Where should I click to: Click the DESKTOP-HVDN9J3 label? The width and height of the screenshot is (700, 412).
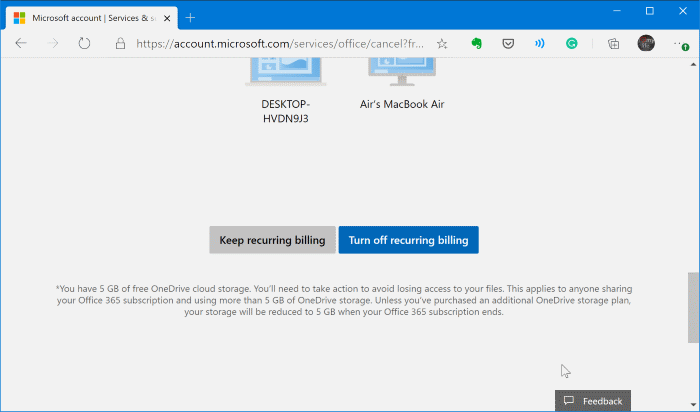[286, 111]
